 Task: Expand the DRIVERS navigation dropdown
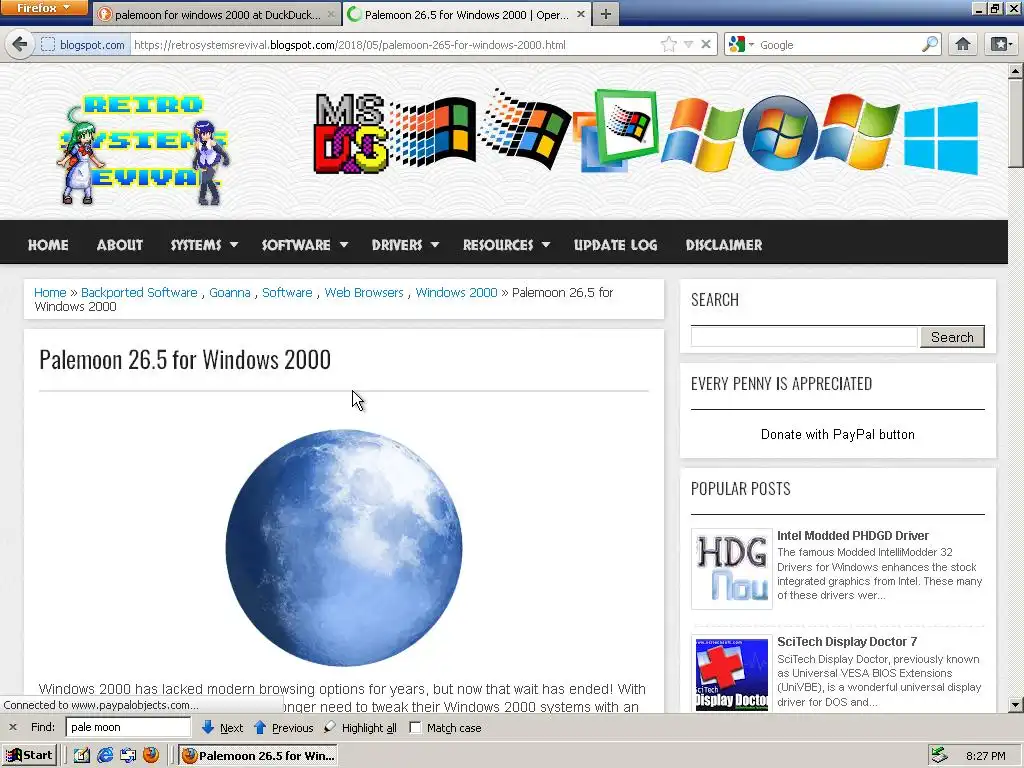pyautogui.click(x=405, y=245)
